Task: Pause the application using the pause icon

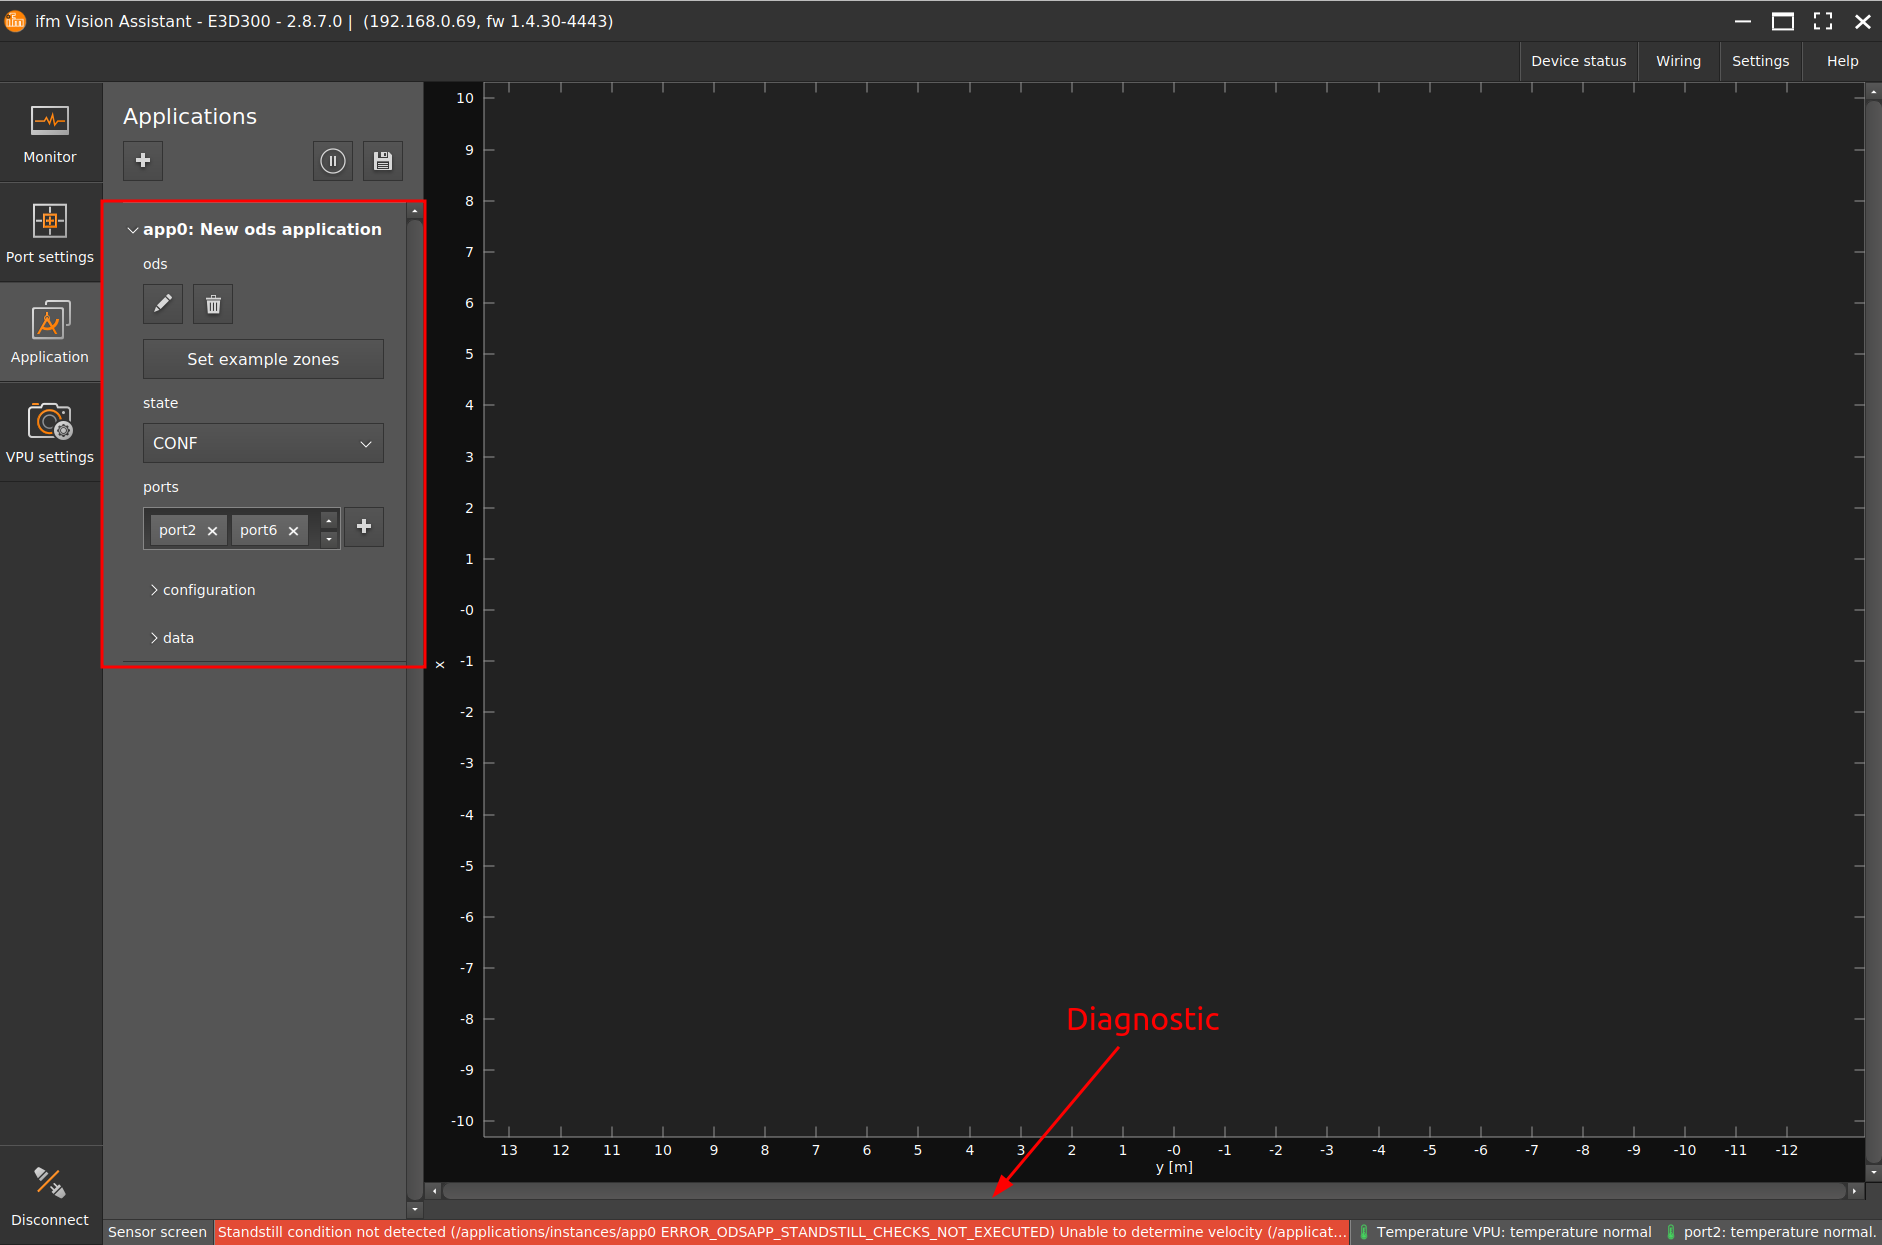Action: 332,160
